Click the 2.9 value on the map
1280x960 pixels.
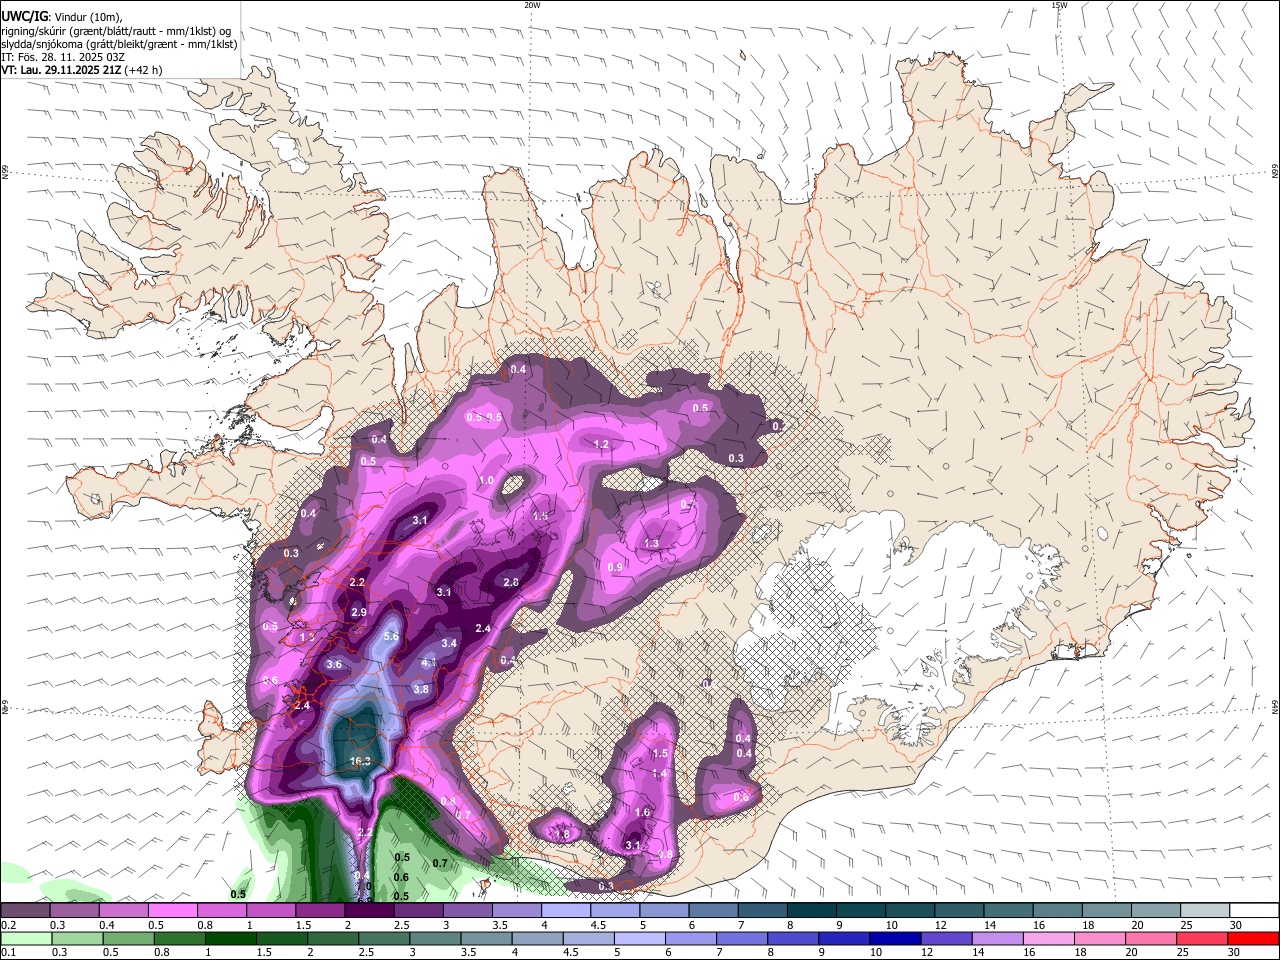(x=359, y=612)
